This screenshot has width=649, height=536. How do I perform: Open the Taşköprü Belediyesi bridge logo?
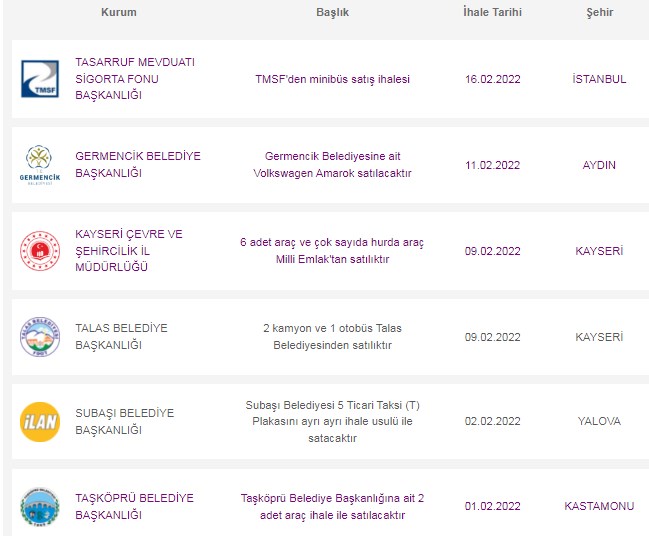pyautogui.click(x=40, y=507)
